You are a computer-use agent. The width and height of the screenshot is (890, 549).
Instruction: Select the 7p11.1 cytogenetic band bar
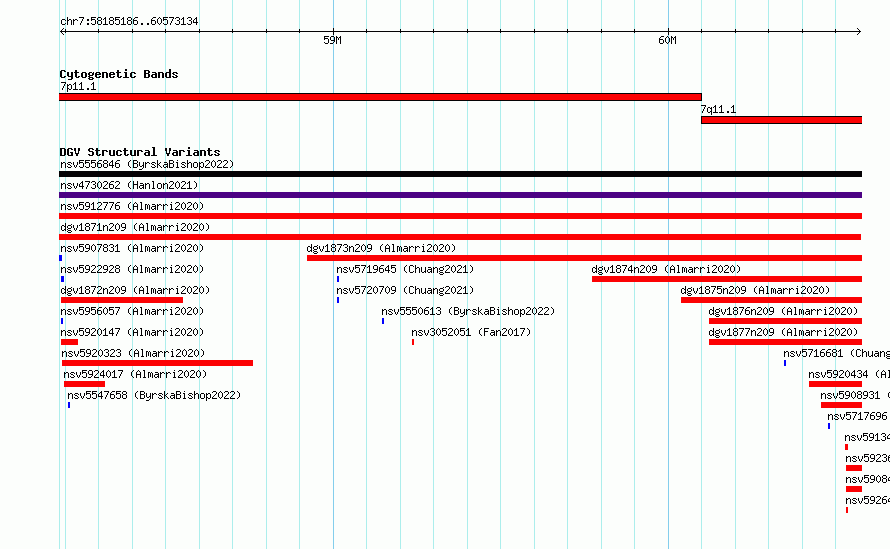coord(380,97)
